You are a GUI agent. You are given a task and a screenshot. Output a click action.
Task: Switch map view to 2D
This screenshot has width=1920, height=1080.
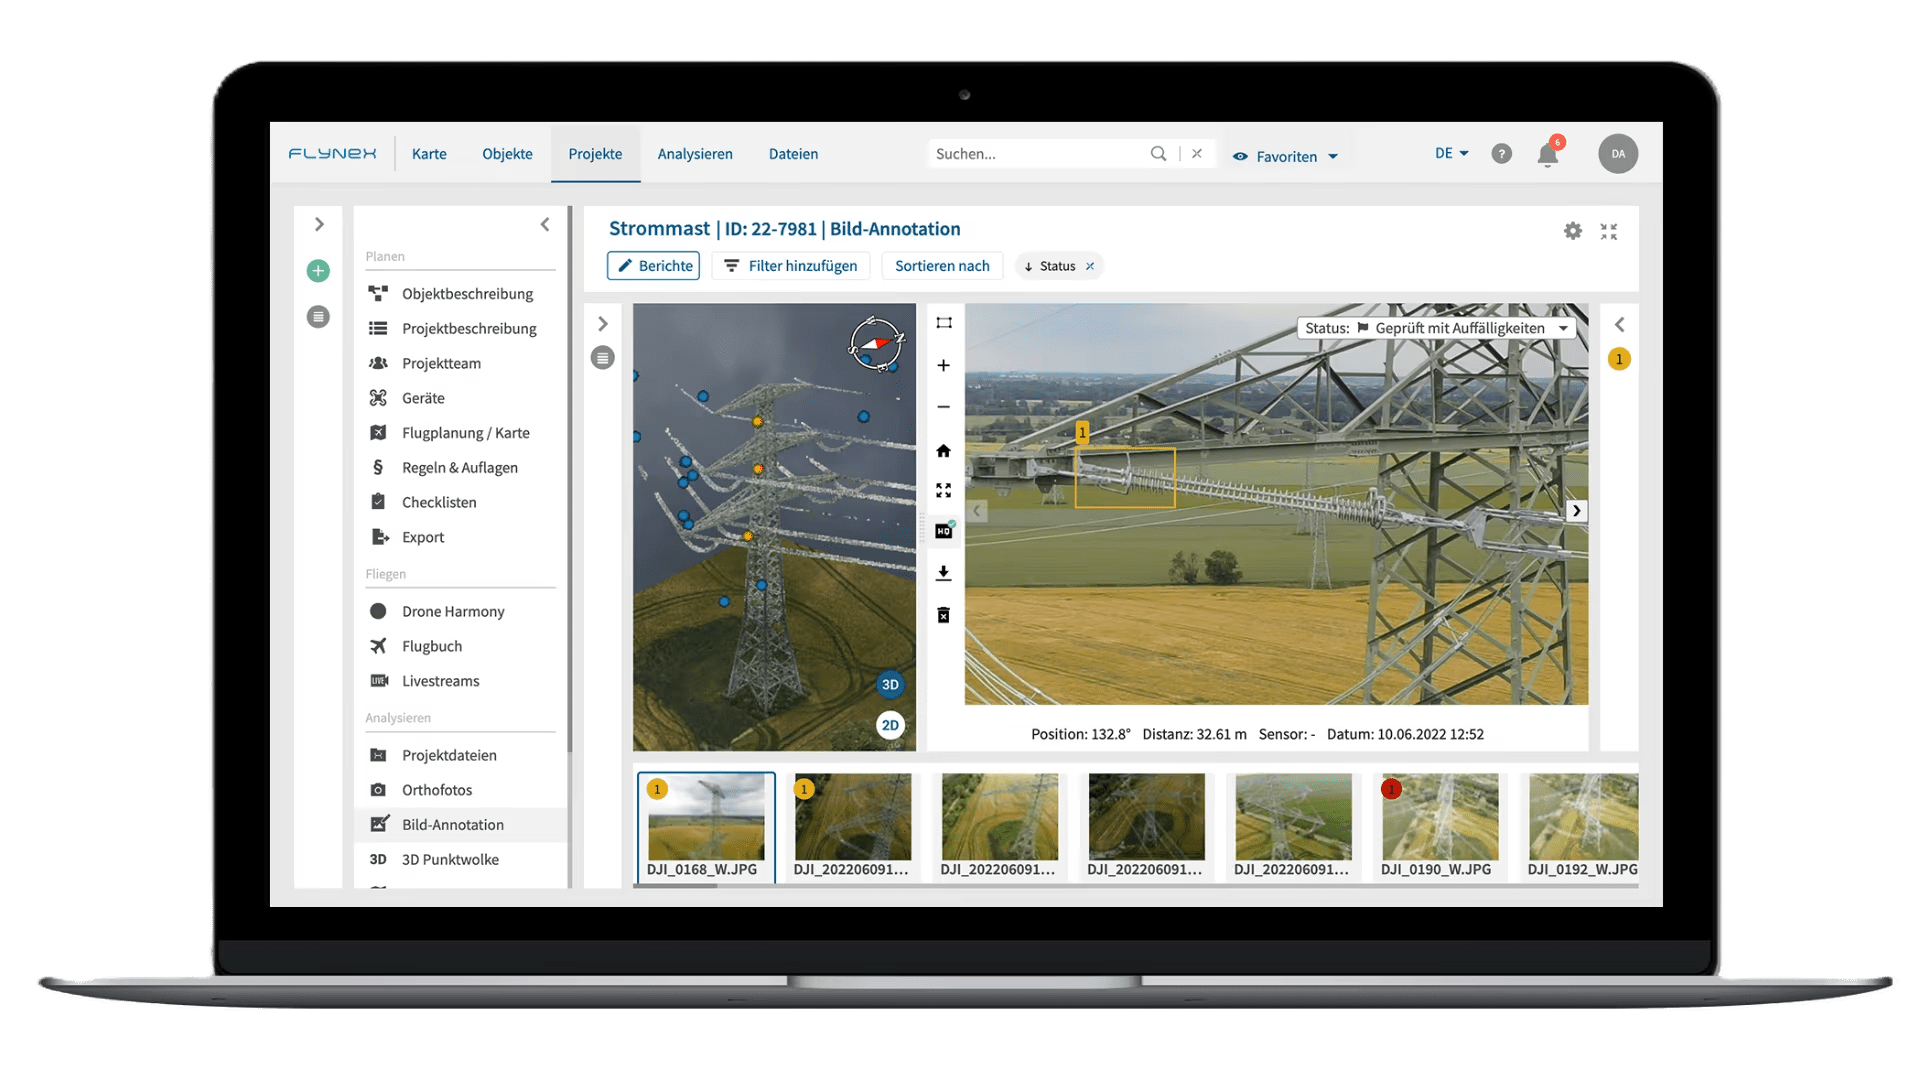889,726
